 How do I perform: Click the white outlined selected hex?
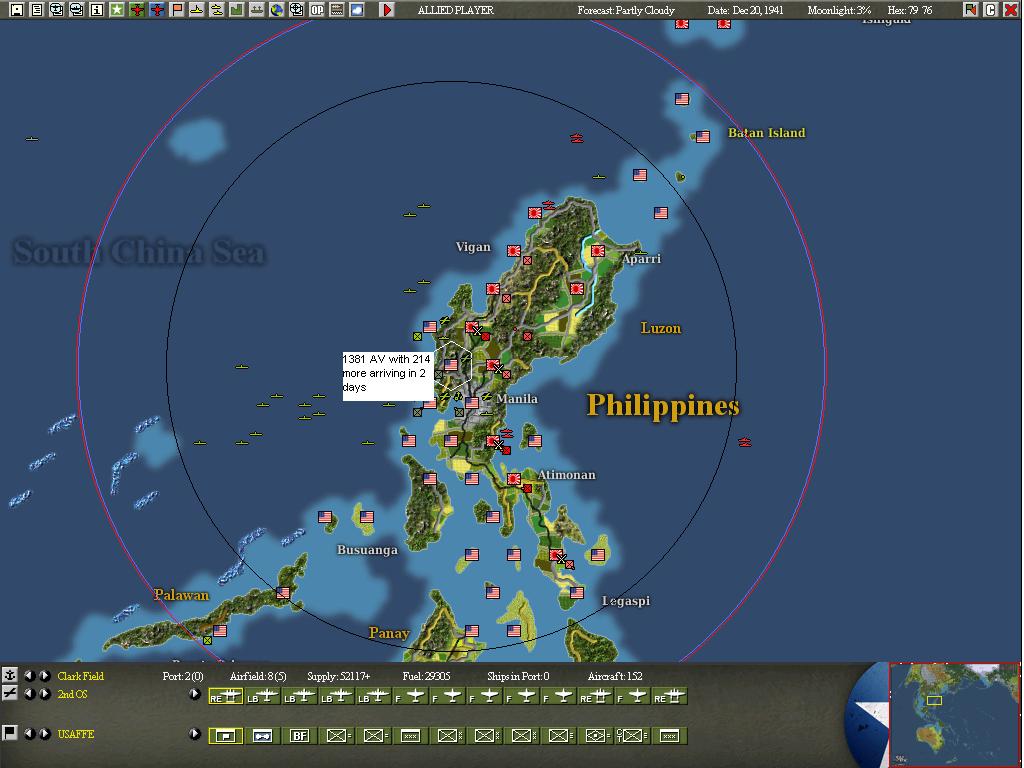coord(454,364)
